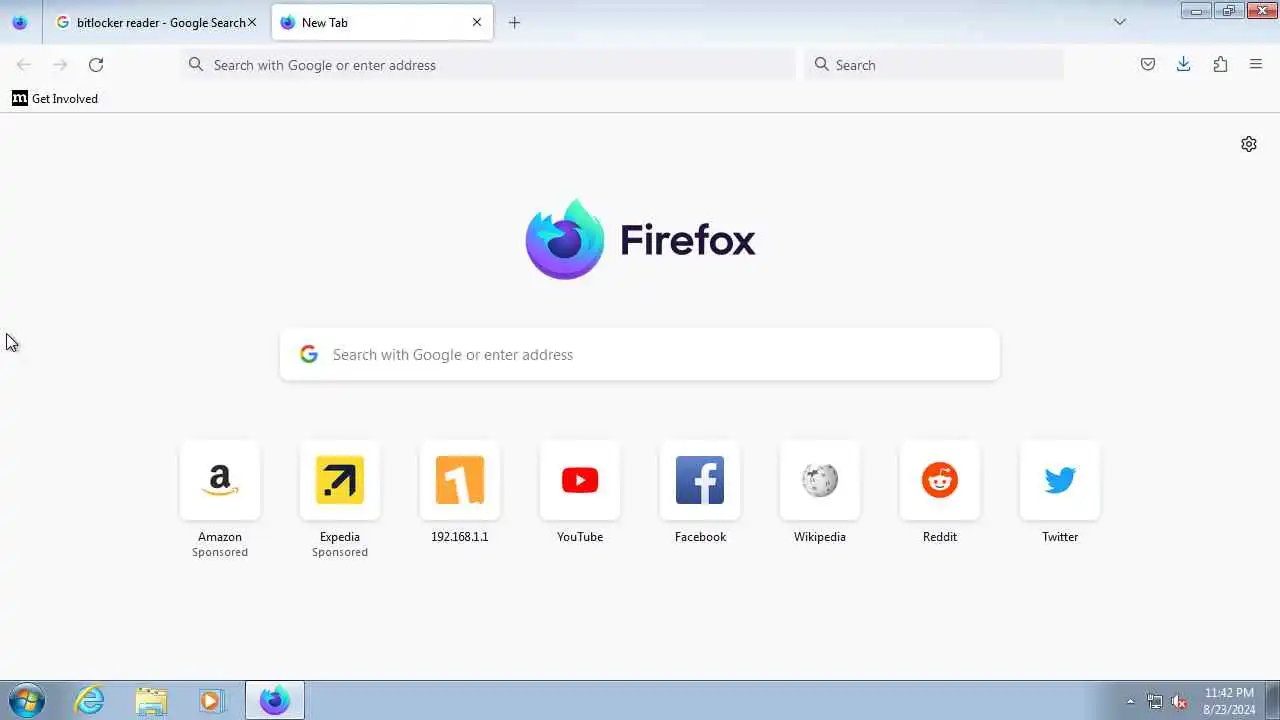Open the Extensions puzzle icon
This screenshot has height=720, width=1280.
click(1220, 65)
